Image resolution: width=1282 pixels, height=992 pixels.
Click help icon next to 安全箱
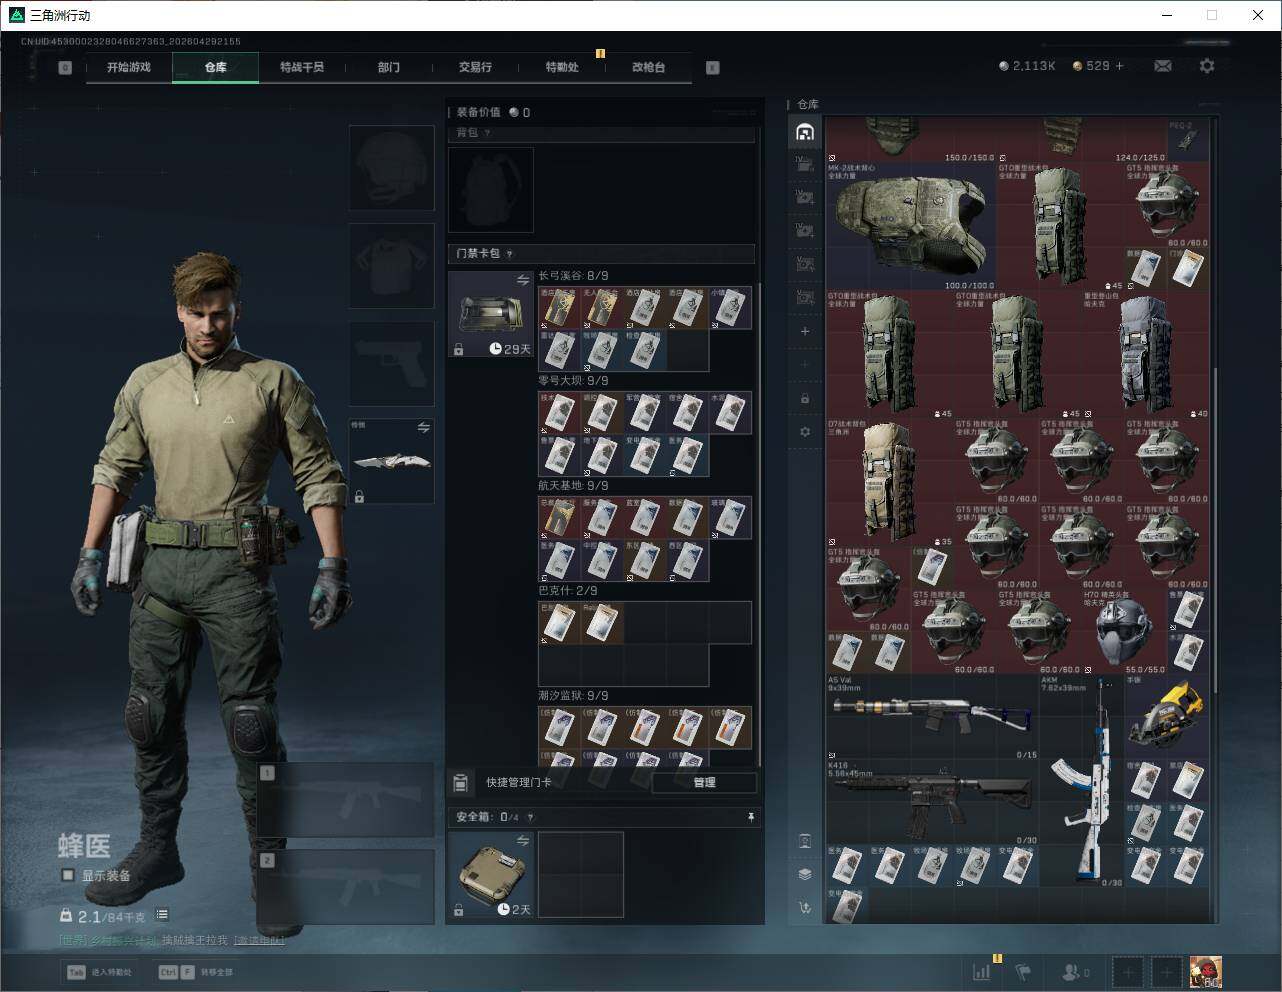[530, 817]
